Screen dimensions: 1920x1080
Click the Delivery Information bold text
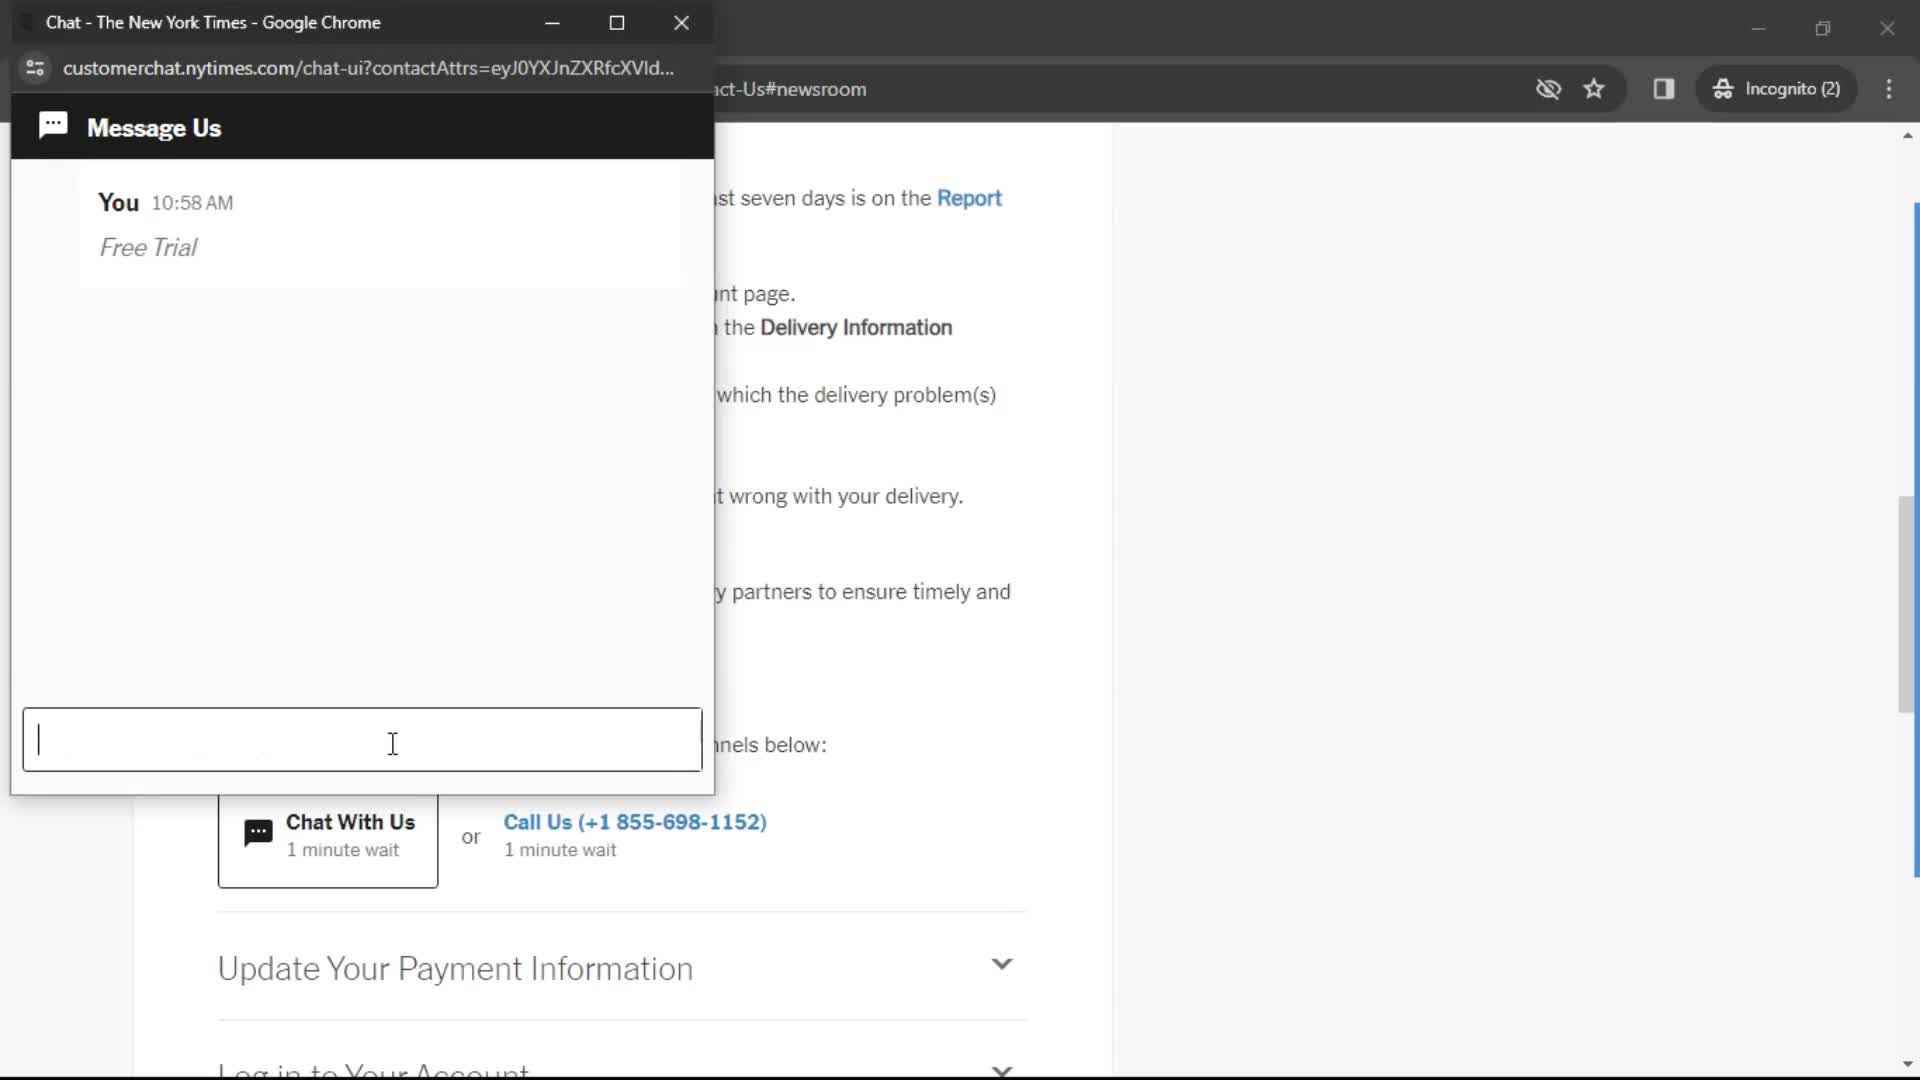[856, 328]
